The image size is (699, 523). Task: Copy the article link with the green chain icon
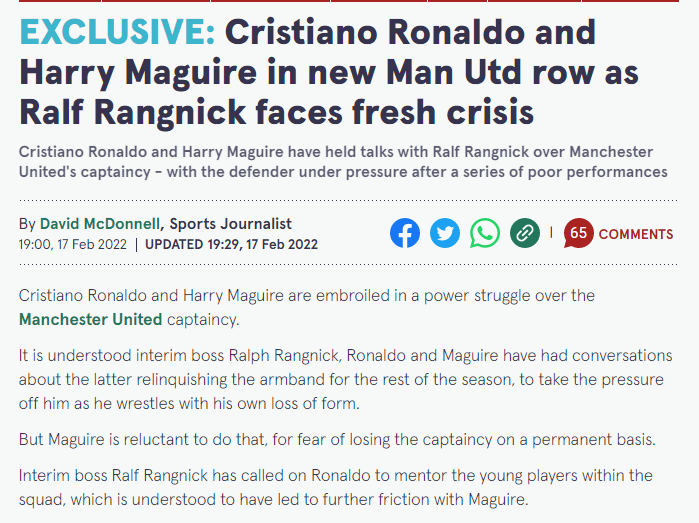[525, 233]
